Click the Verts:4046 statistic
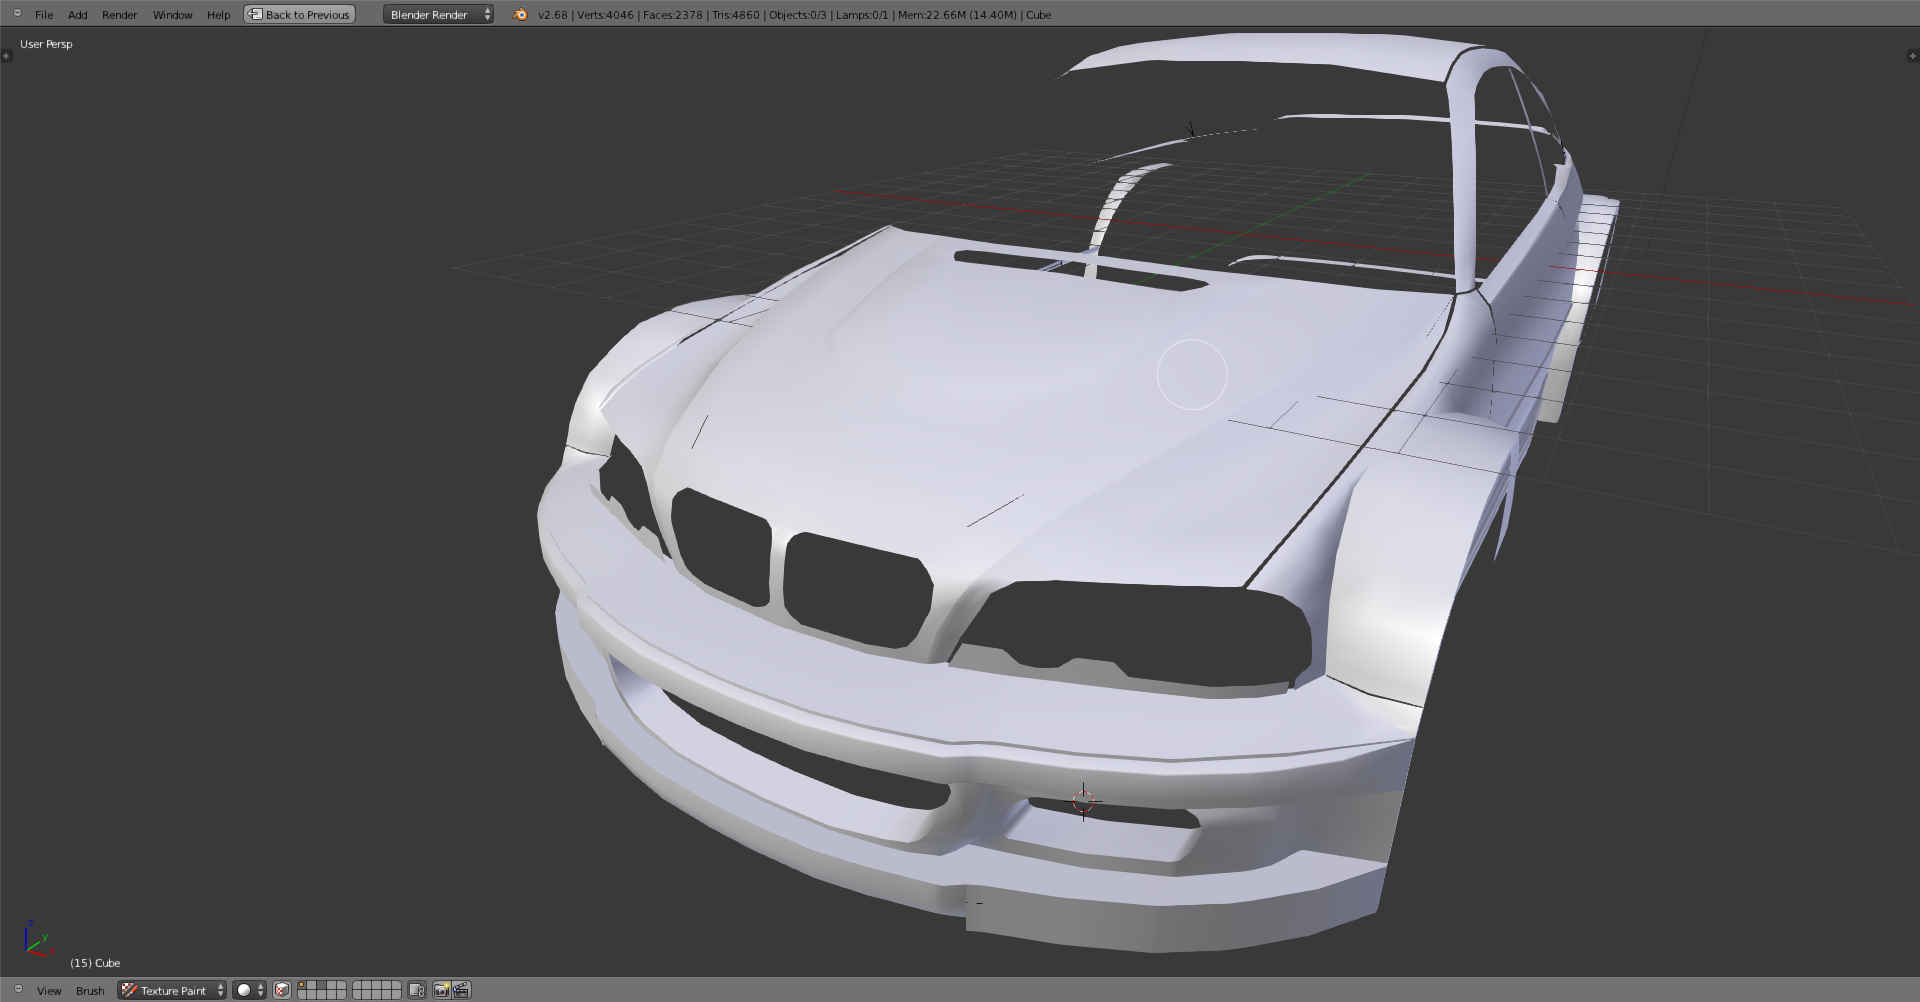The width and height of the screenshot is (1920, 1002). (x=605, y=15)
